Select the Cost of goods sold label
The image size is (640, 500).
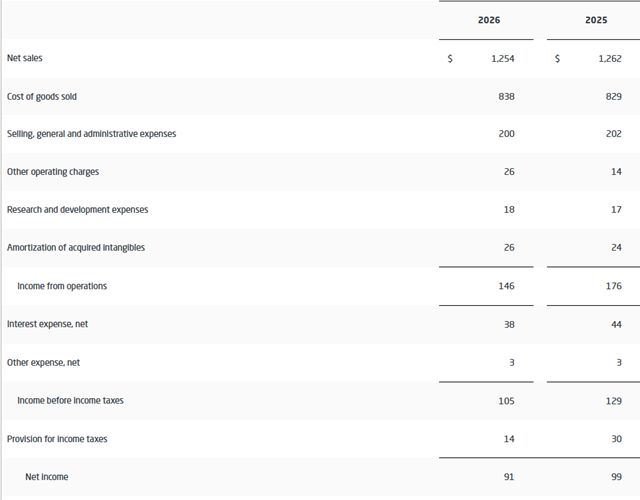click(x=42, y=97)
